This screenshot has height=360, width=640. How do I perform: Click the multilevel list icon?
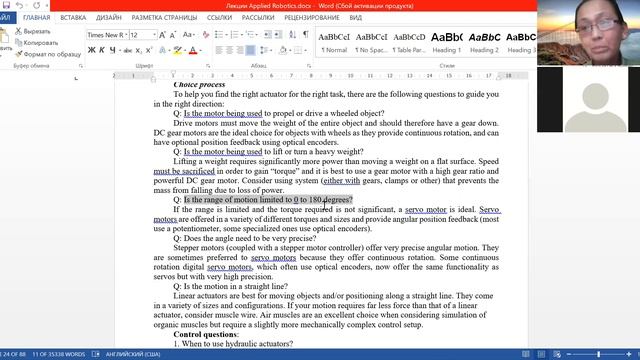[251, 35]
